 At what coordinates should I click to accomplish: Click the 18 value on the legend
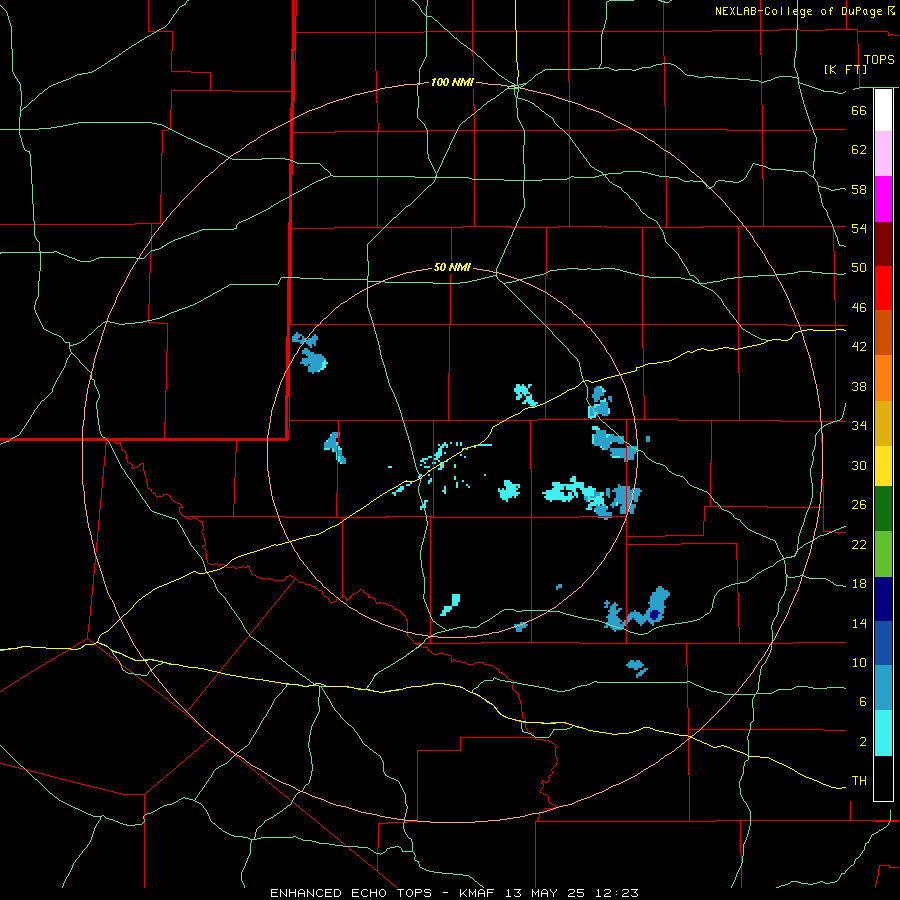pyautogui.click(x=859, y=584)
